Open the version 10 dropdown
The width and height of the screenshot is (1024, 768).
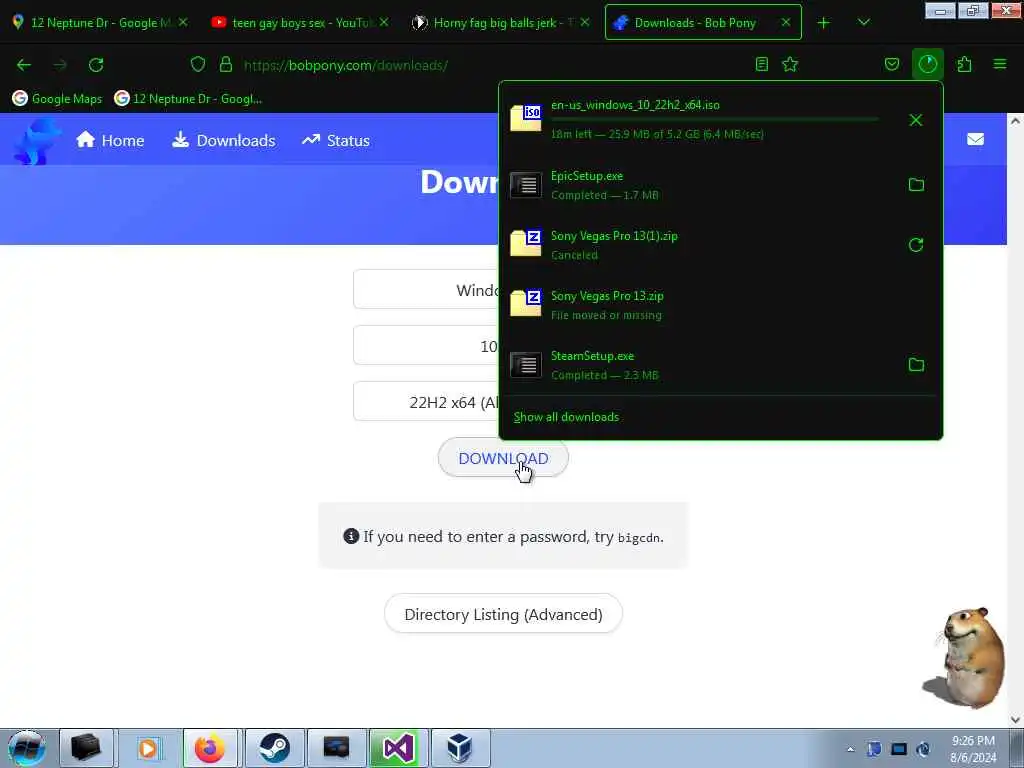[x=426, y=345]
